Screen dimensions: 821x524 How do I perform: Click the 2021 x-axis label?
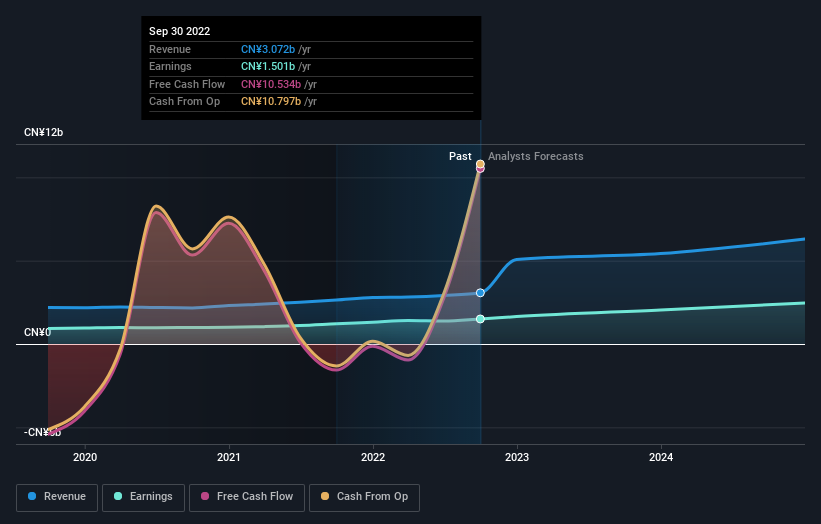(x=229, y=458)
